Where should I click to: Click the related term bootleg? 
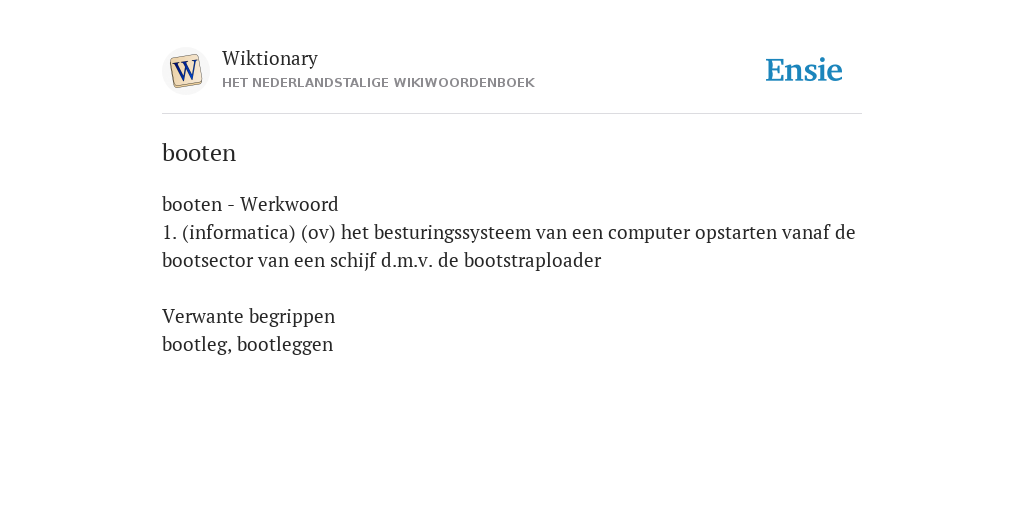(197, 345)
